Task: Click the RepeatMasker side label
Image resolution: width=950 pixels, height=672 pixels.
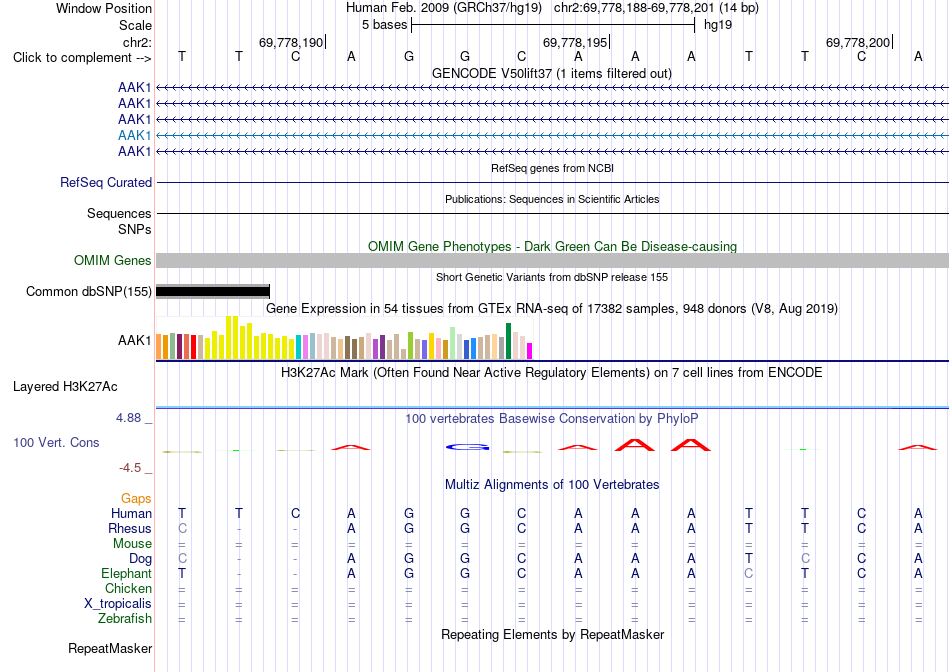Action: point(110,648)
